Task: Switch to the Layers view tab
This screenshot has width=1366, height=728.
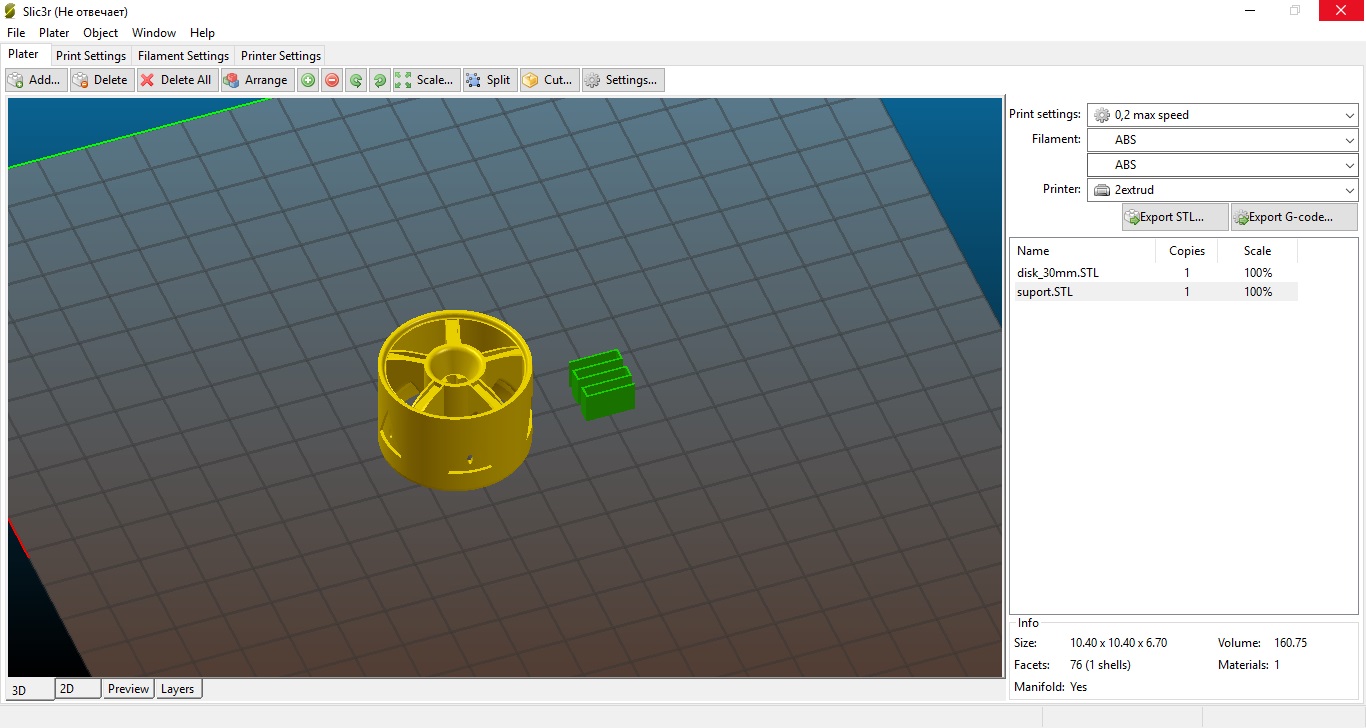Action: coord(178,689)
